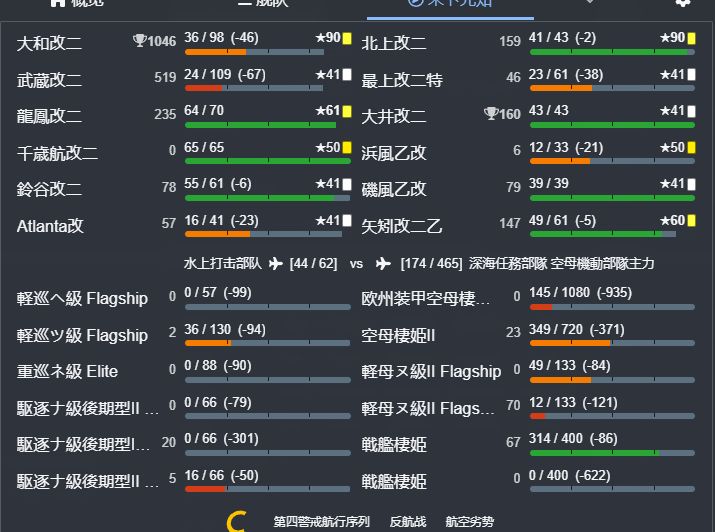
Task: Click the trophy icon beside 大和改二
Action: pos(140,41)
